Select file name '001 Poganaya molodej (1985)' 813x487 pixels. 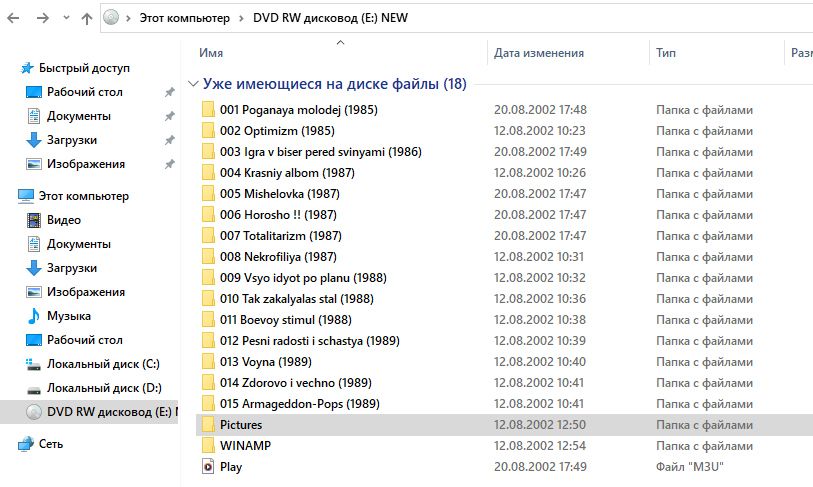coord(299,109)
